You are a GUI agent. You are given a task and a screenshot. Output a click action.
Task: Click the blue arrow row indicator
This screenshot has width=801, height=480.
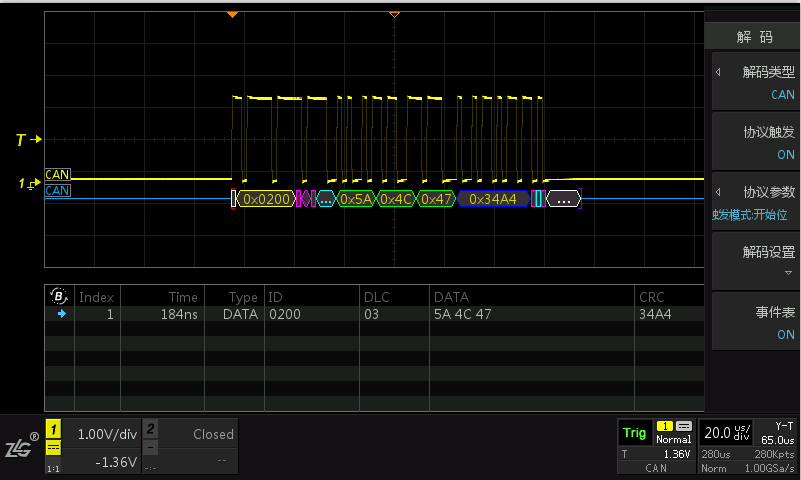[x=62, y=314]
